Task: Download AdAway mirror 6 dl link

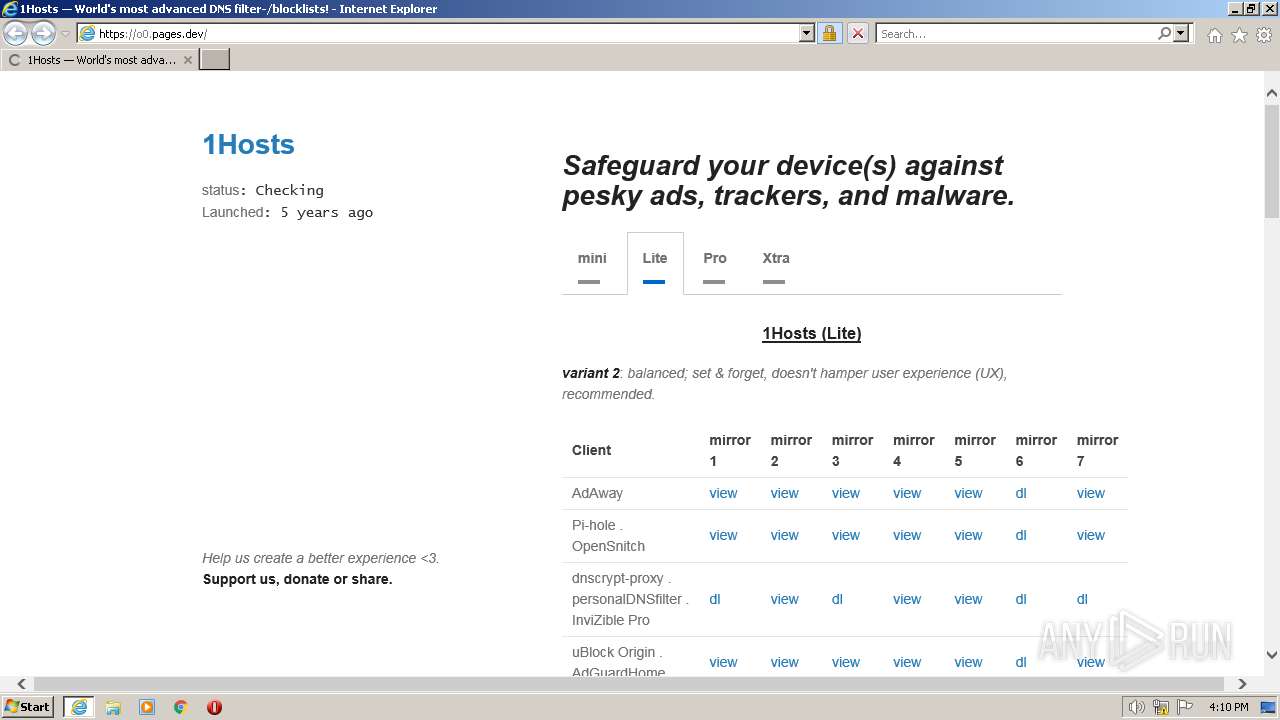Action: 1021,493
